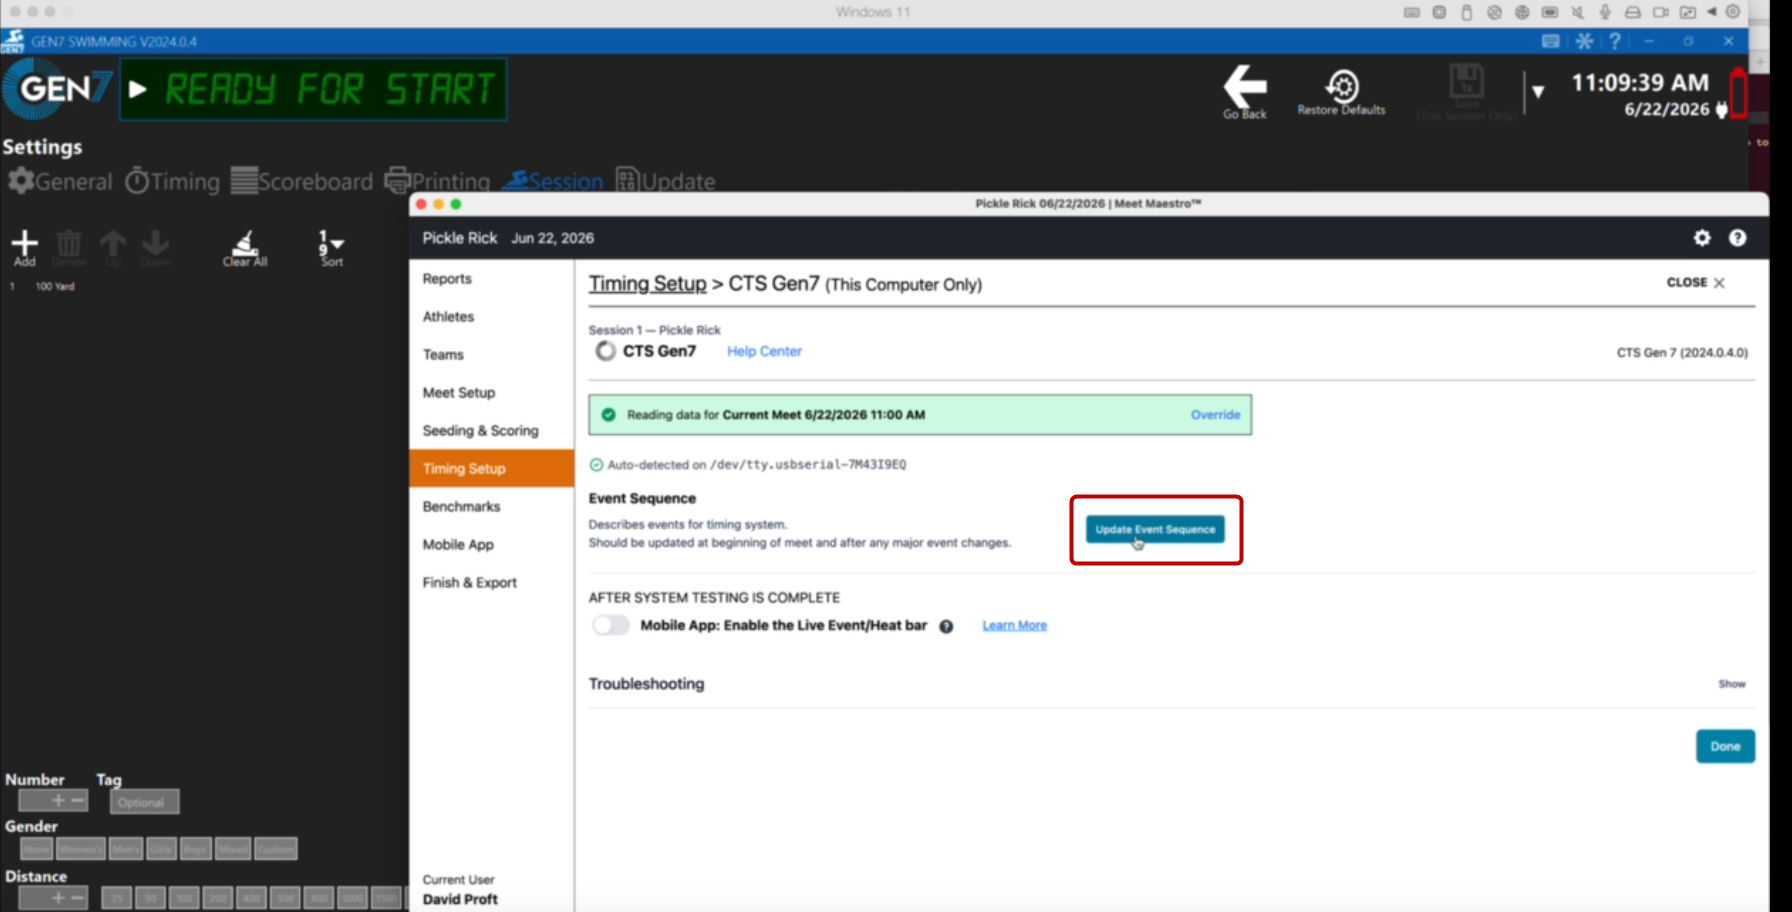Open the Scoreboard settings tab
1792x912 pixels.
pyautogui.click(x=301, y=181)
